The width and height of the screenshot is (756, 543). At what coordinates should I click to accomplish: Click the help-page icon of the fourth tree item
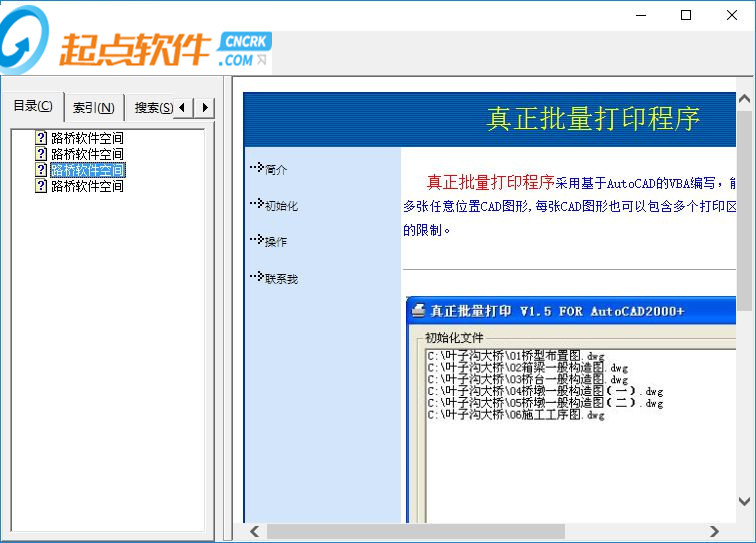point(41,186)
